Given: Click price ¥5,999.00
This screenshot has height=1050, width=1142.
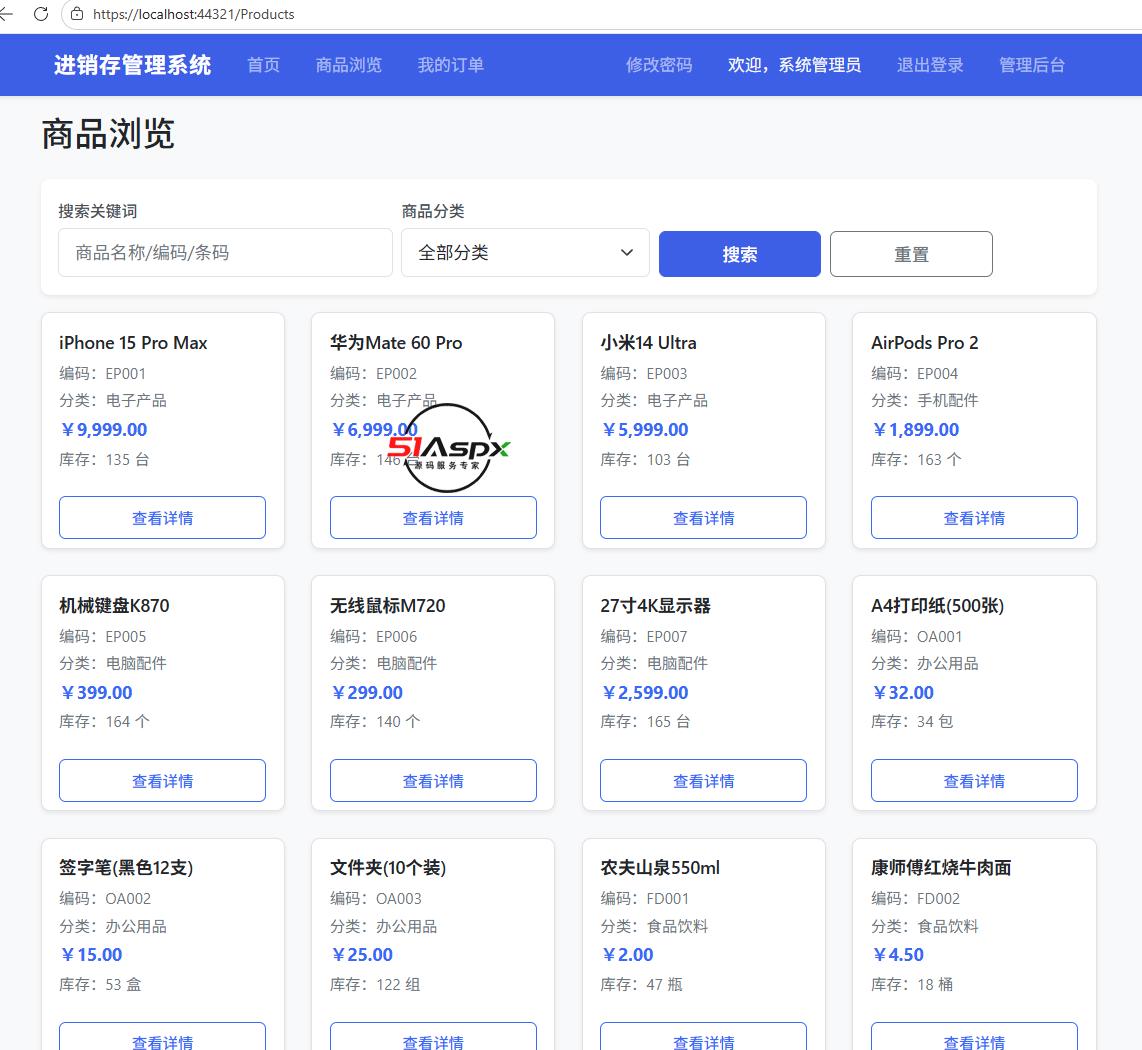Looking at the screenshot, I should tap(645, 430).
